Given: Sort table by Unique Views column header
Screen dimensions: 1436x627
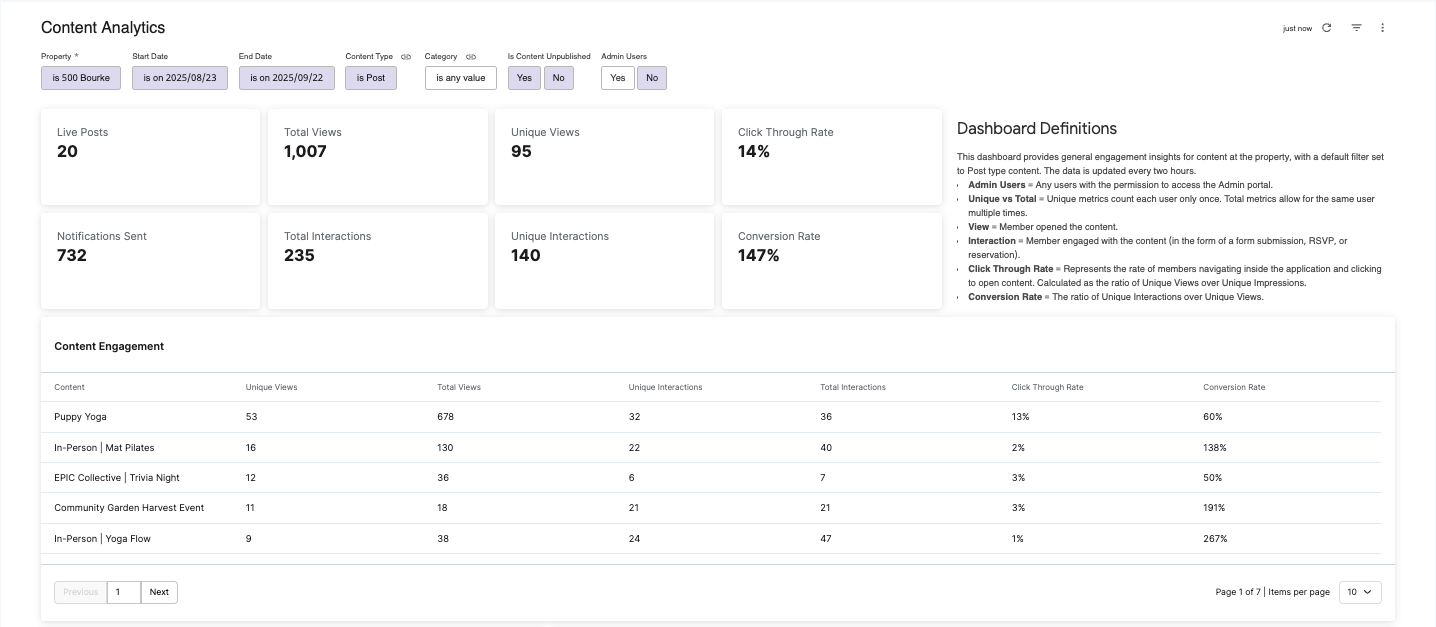Looking at the screenshot, I should click(x=271, y=387).
